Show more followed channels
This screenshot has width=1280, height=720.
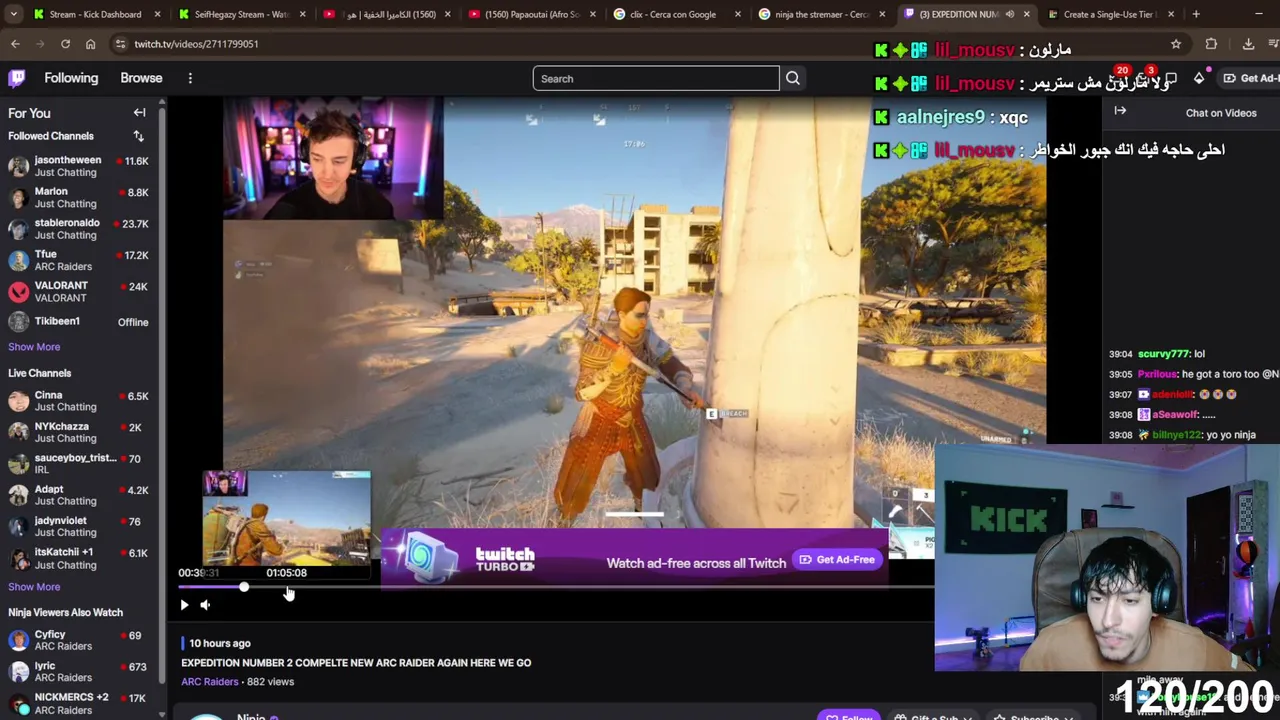[34, 347]
